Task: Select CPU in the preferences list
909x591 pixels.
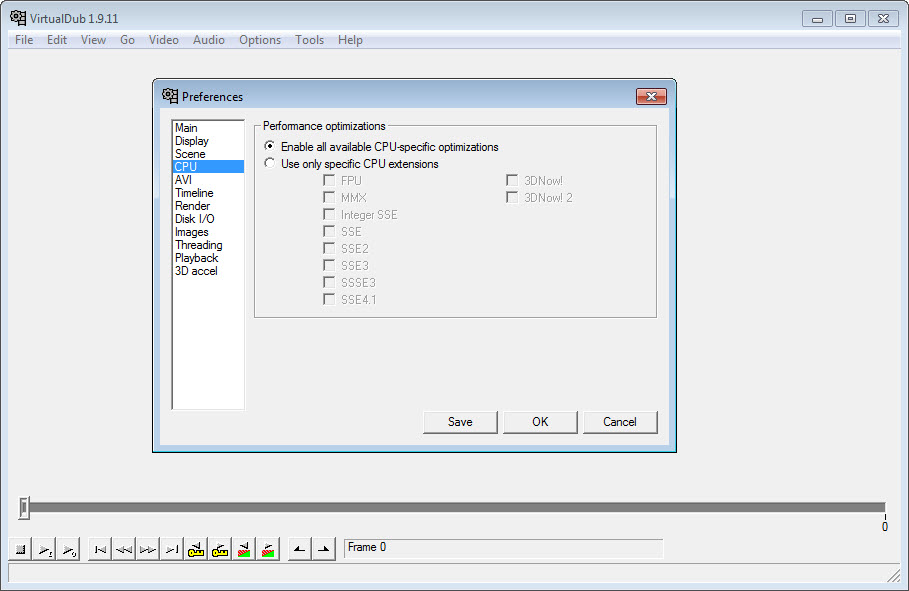Action: tap(208, 166)
